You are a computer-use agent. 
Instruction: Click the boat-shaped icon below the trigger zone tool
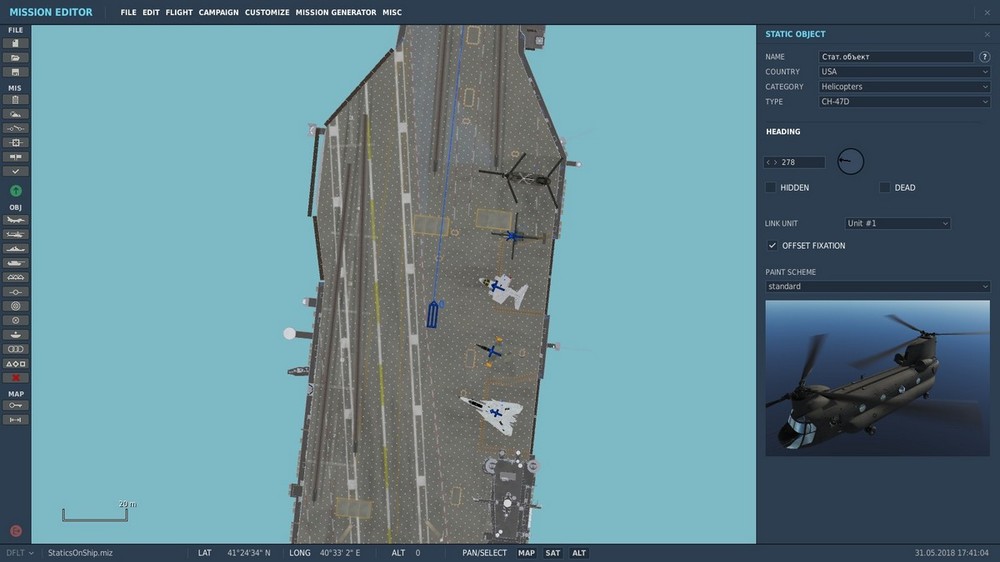coord(15,335)
